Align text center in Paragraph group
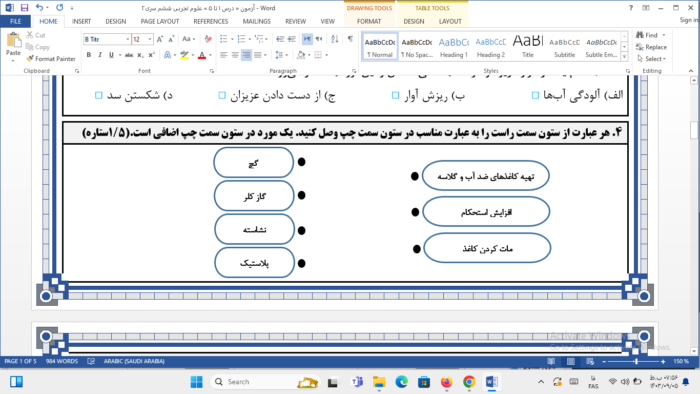The image size is (700, 394). point(235,54)
